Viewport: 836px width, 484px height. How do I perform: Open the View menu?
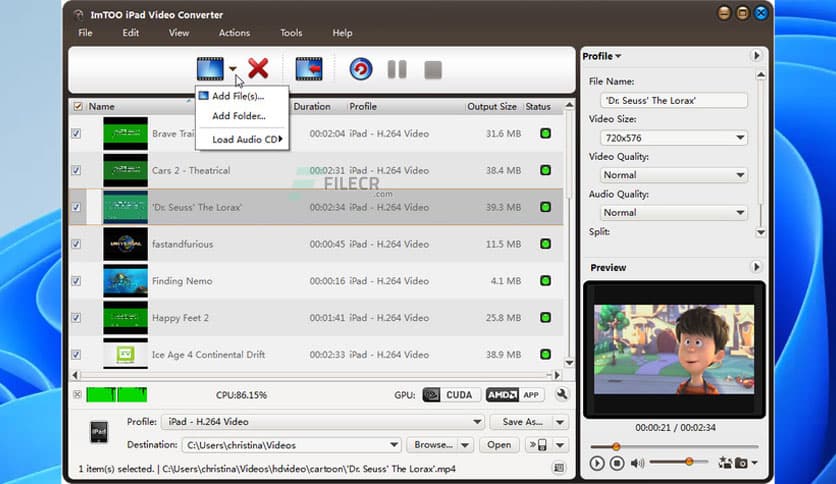coord(179,33)
